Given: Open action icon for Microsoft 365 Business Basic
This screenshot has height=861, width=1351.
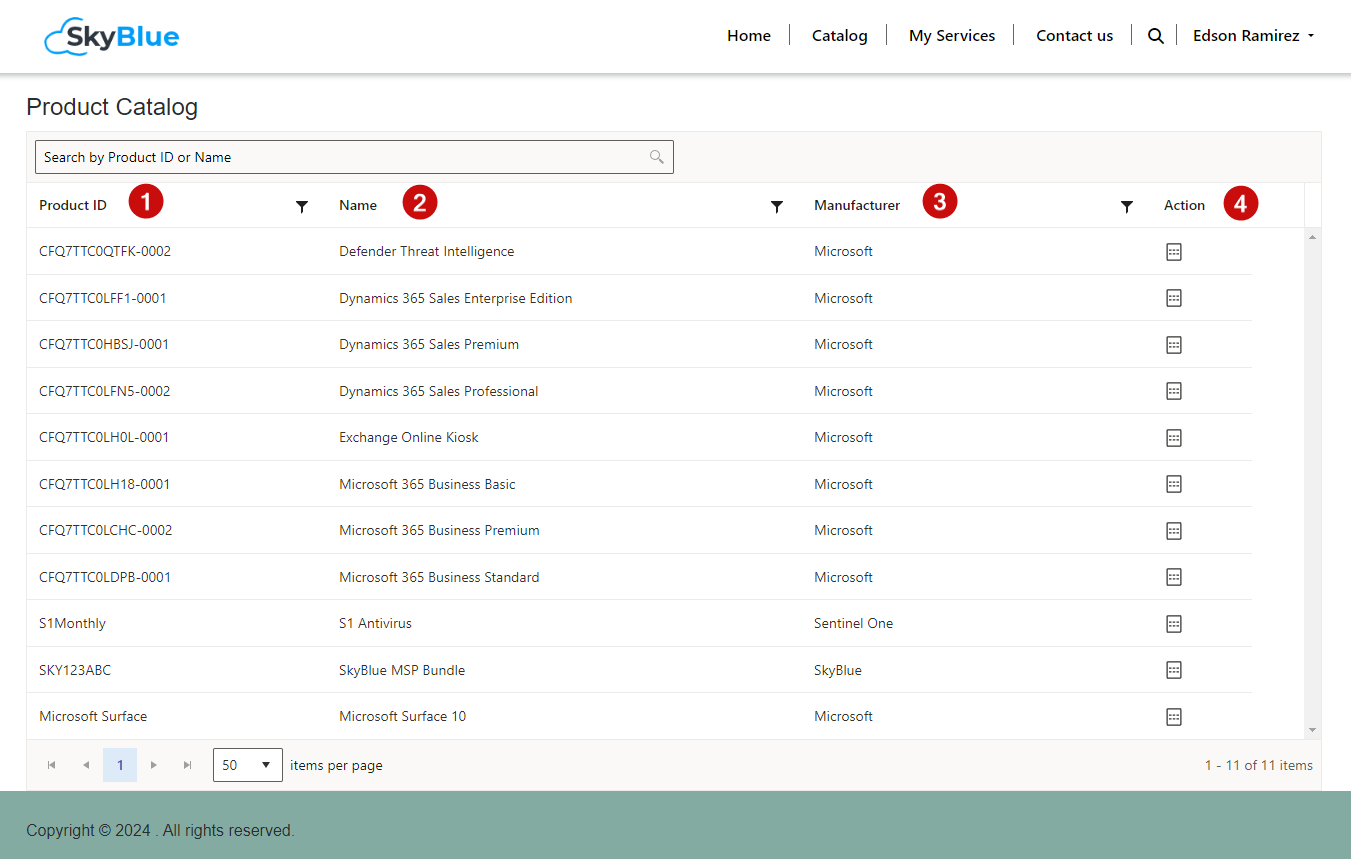Looking at the screenshot, I should 1174,484.
